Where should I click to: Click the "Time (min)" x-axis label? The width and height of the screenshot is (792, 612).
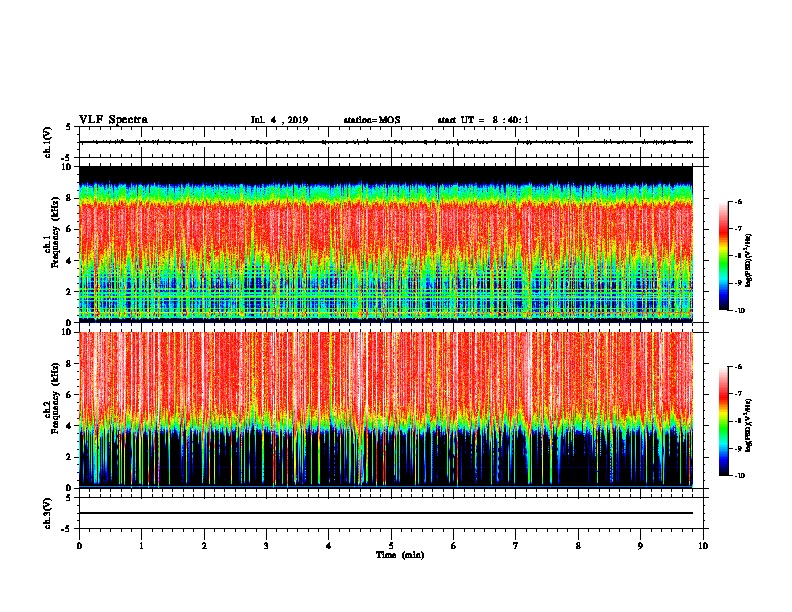point(400,555)
